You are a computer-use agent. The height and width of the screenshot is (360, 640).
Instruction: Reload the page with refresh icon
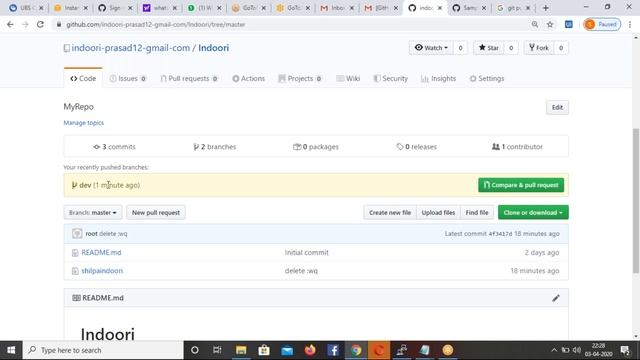40,24
